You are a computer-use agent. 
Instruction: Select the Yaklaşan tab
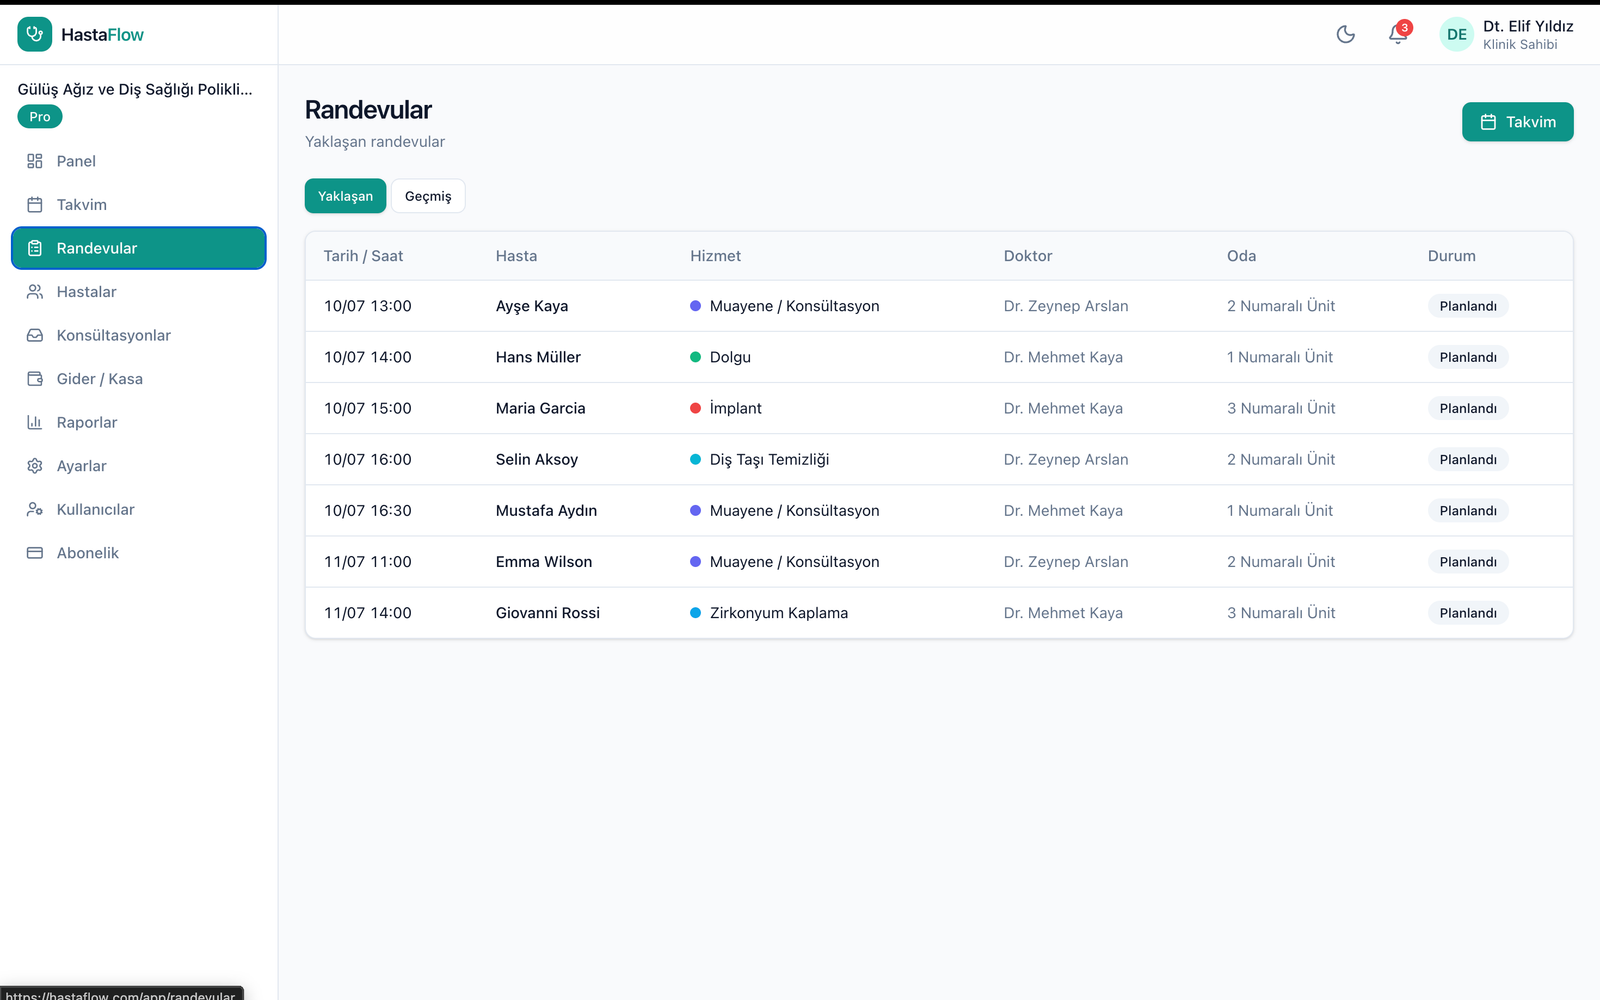[x=345, y=196]
